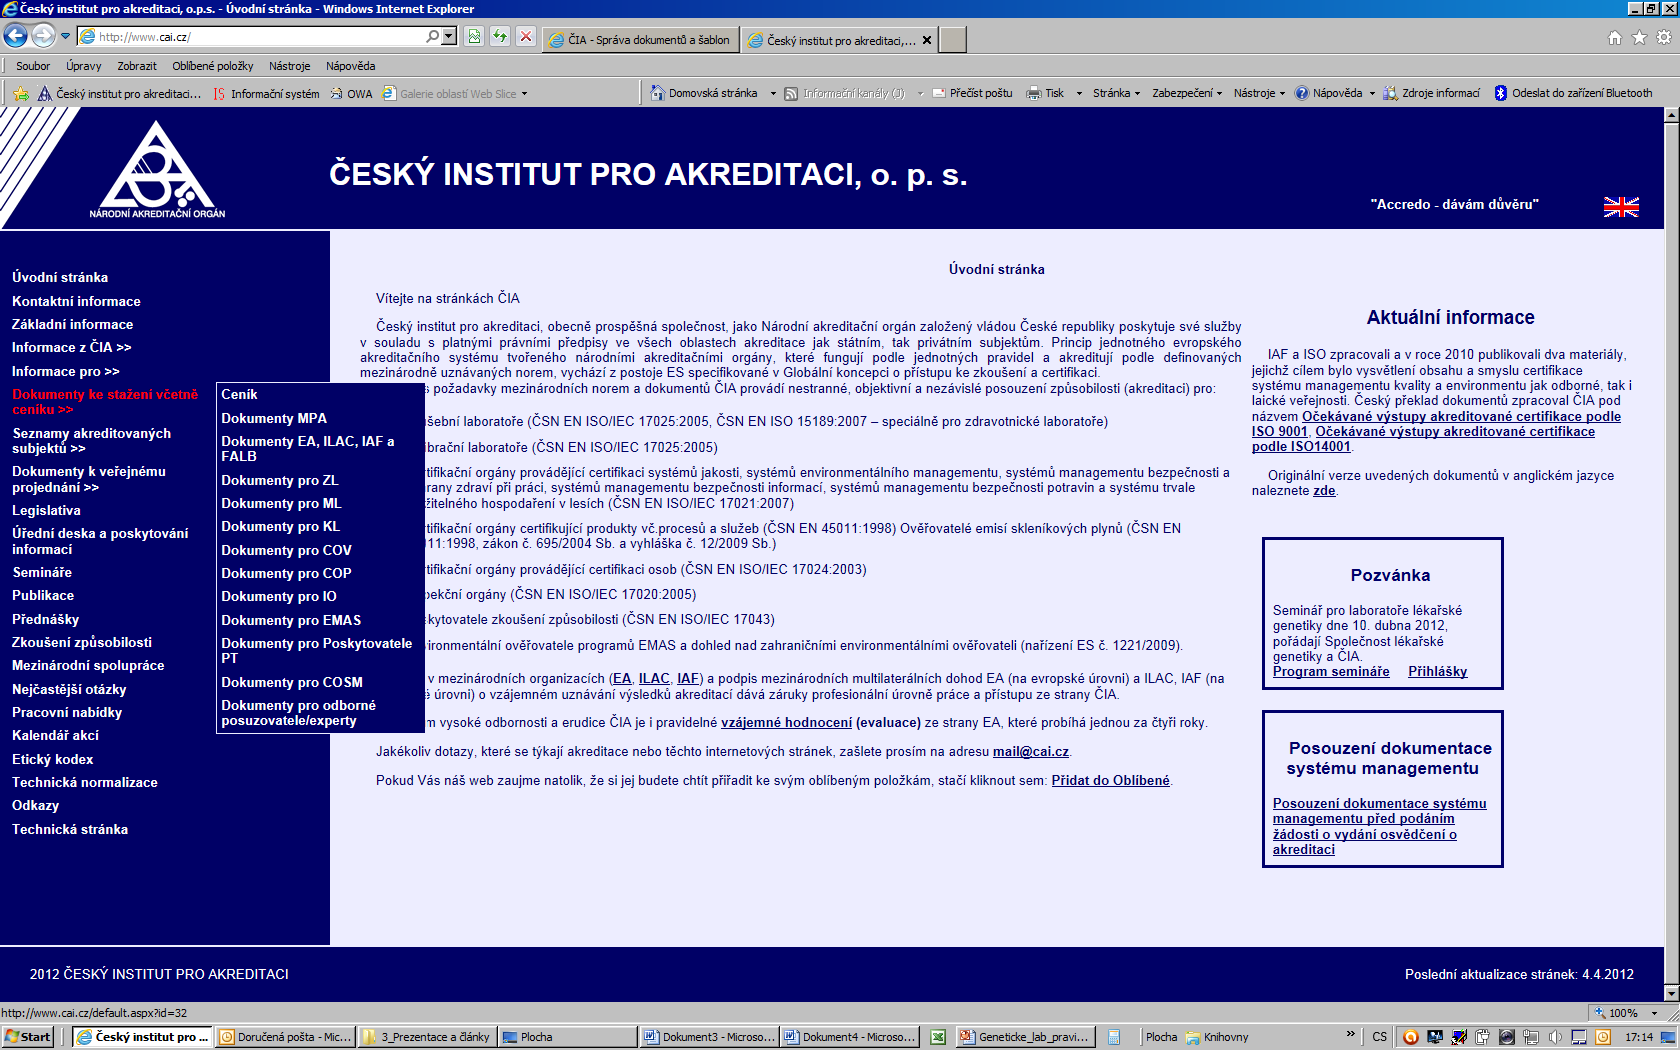Go back with the browser Back arrow

click(x=15, y=37)
